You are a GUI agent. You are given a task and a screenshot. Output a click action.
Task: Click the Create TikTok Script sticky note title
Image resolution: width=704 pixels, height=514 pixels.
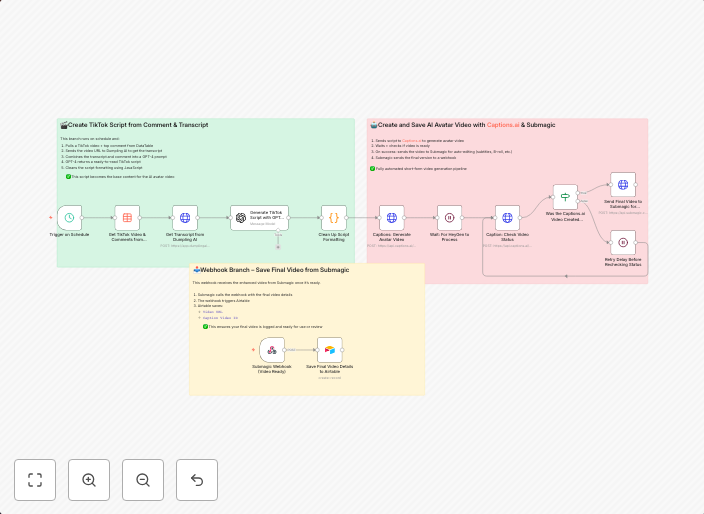pyautogui.click(x=137, y=125)
